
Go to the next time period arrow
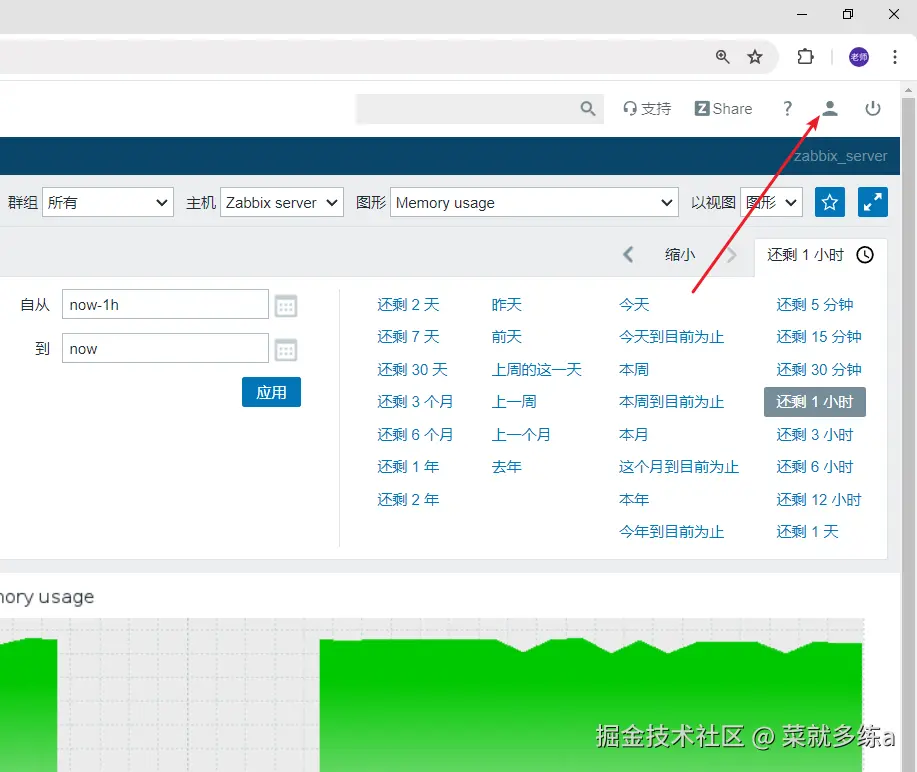click(x=732, y=255)
